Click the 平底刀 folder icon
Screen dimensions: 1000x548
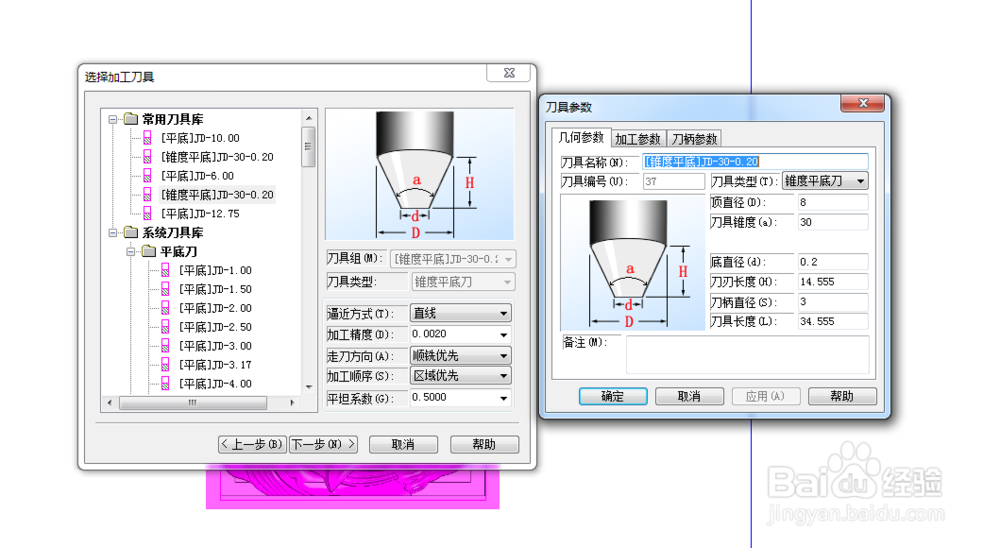[149, 251]
